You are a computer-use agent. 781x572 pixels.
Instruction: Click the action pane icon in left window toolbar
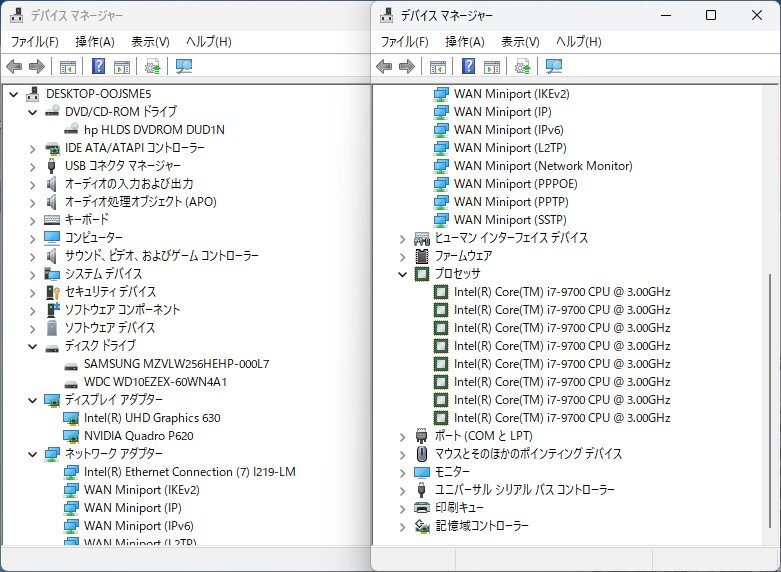122,67
